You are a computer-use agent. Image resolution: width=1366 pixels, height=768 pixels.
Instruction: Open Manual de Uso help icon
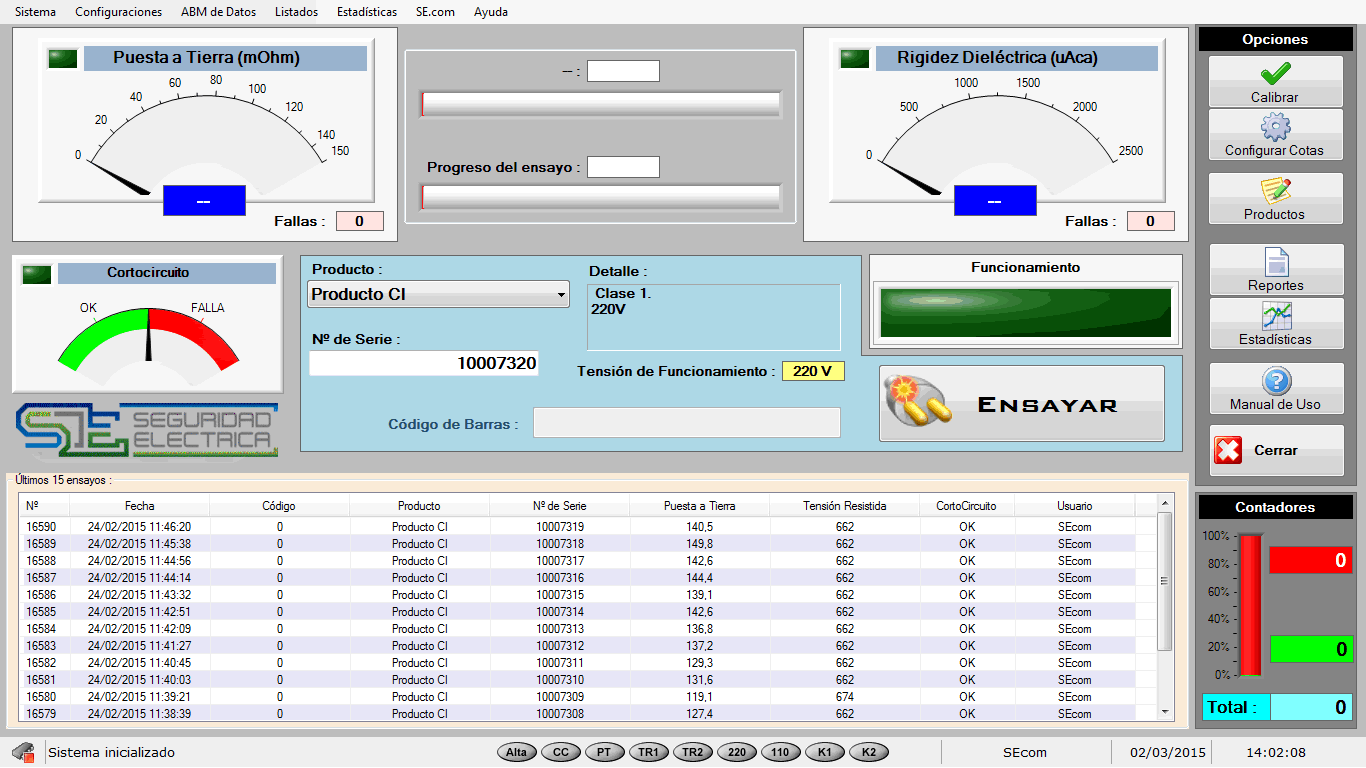point(1276,381)
